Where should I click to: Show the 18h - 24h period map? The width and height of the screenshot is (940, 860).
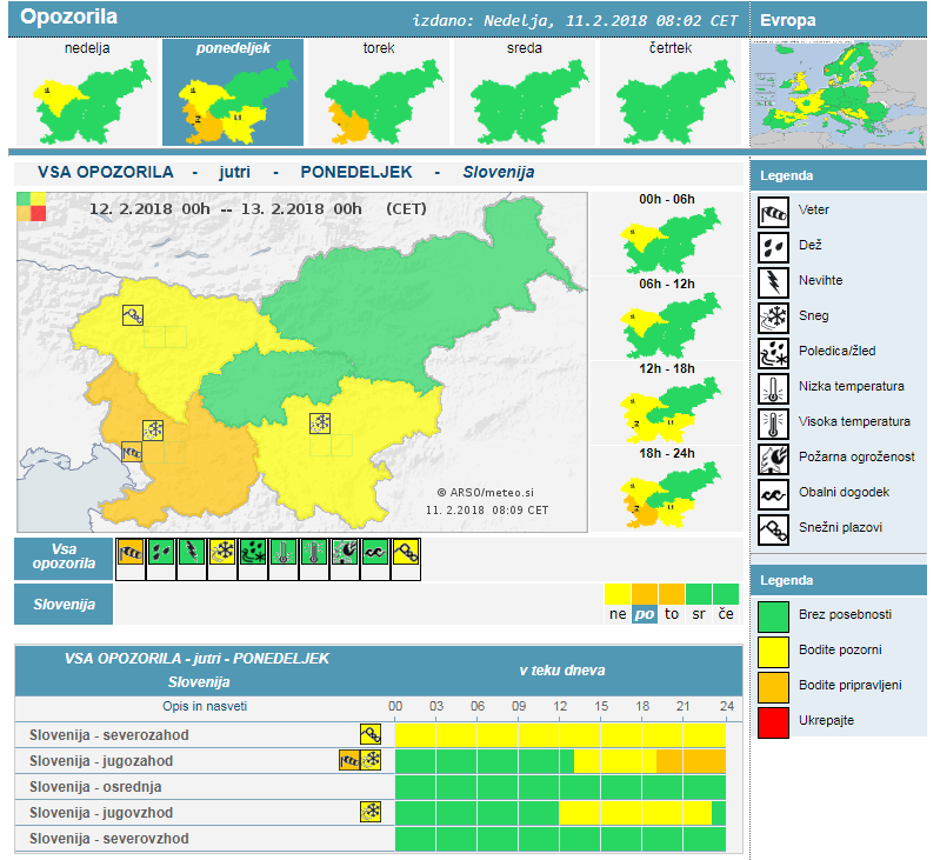coord(666,495)
